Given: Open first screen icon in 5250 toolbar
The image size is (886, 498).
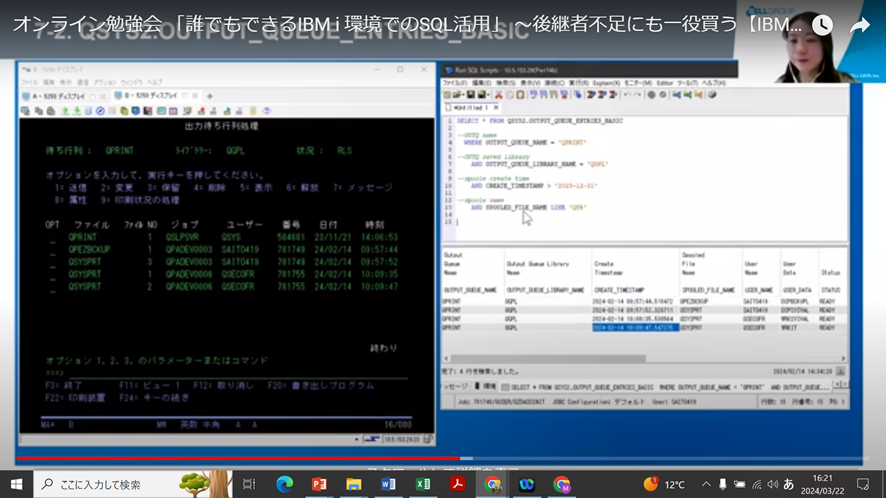Looking at the screenshot, I should click(25, 111).
